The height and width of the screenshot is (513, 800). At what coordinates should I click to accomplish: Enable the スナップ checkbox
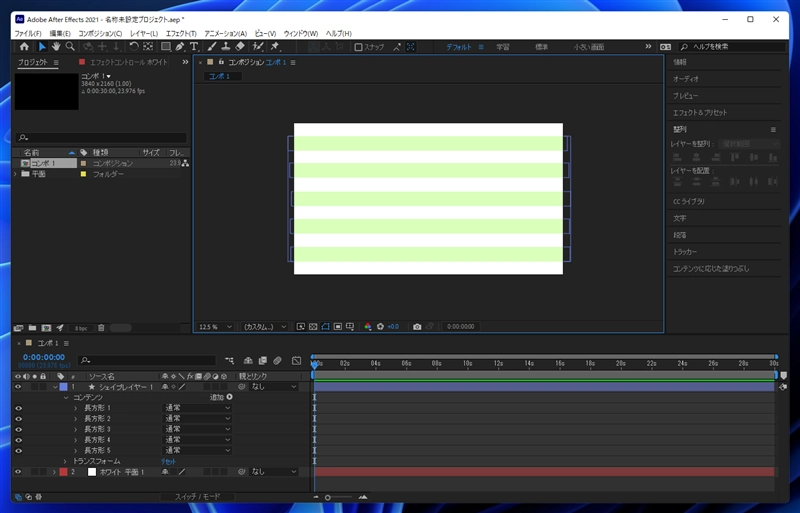(359, 46)
